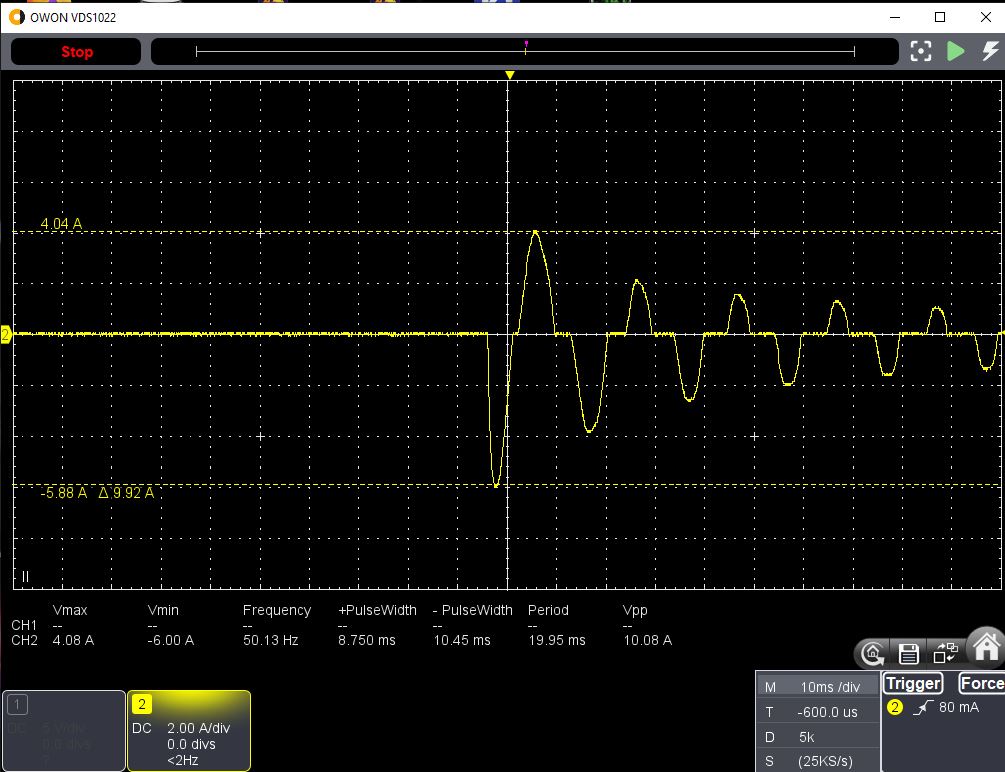Screen dimensions: 1005x772
Task: Open the timebase M 10ms/div setting
Action: [818, 687]
